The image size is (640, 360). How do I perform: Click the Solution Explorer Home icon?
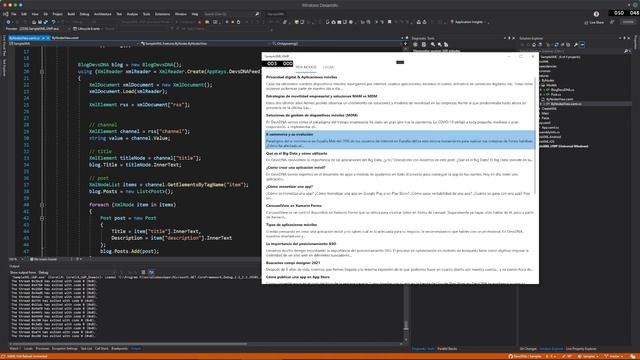coord(533,44)
